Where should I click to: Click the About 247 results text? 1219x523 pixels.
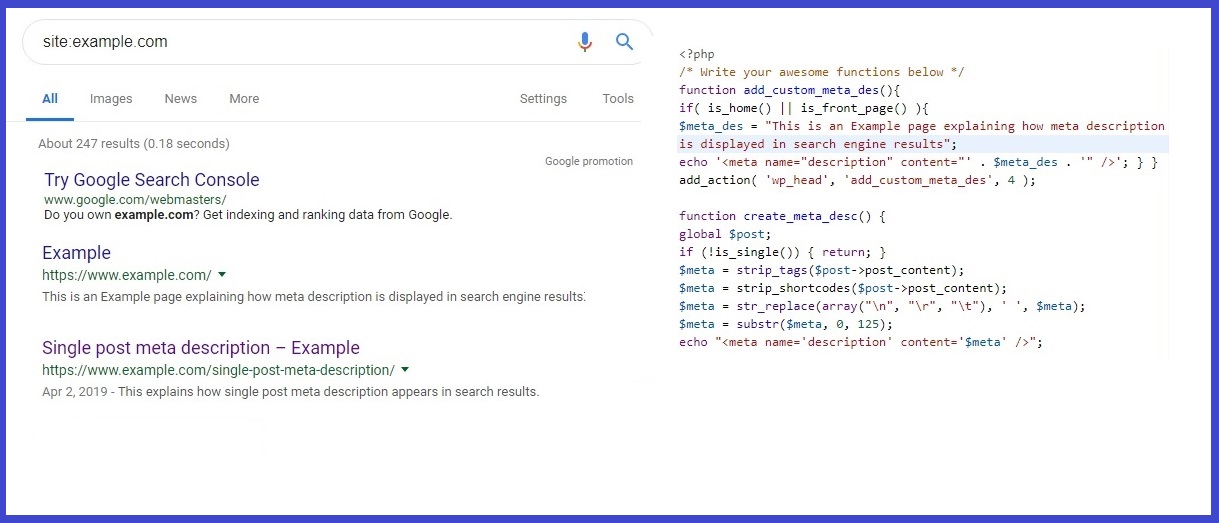pyautogui.click(x=134, y=144)
